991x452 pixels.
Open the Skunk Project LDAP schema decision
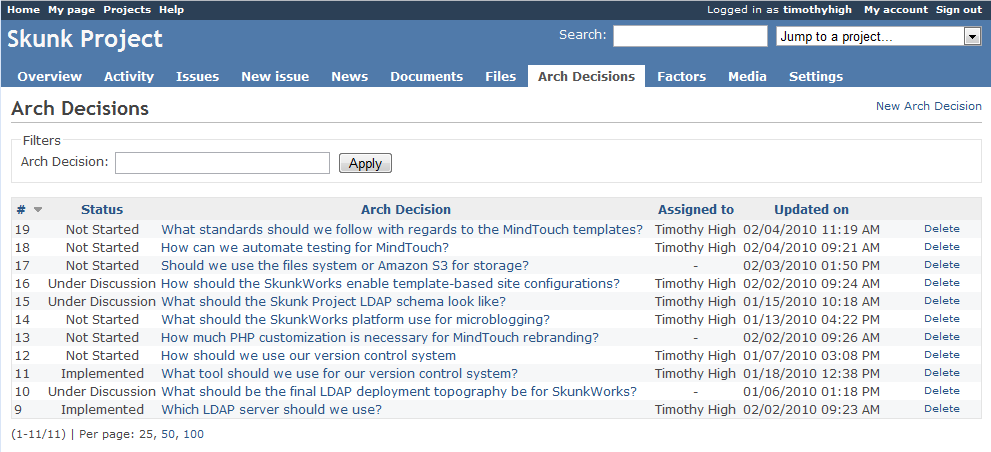point(333,302)
